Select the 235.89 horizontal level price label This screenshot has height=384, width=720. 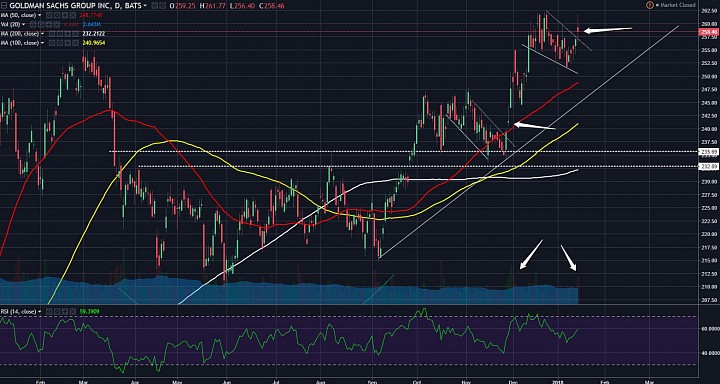709,151
